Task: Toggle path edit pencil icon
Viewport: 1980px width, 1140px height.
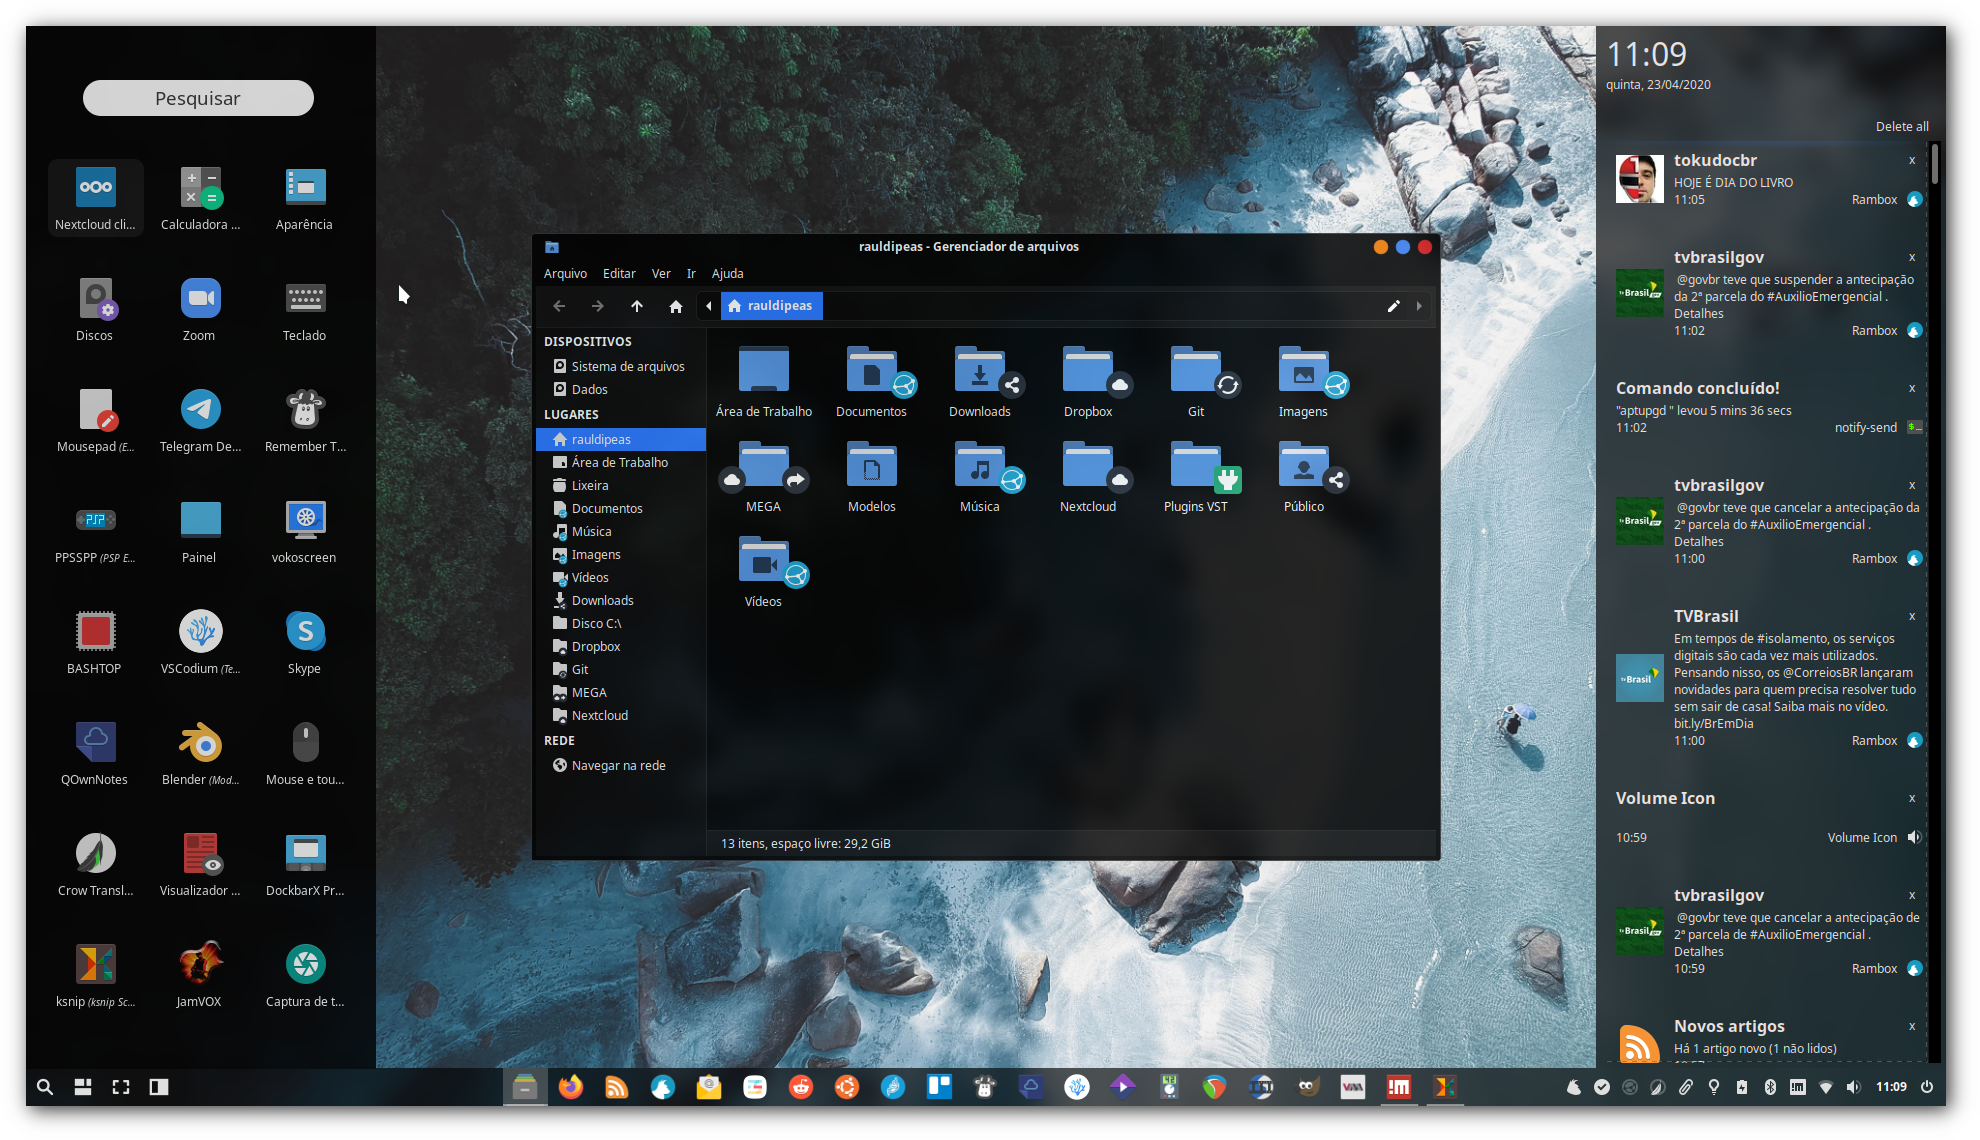Action: coord(1393,306)
